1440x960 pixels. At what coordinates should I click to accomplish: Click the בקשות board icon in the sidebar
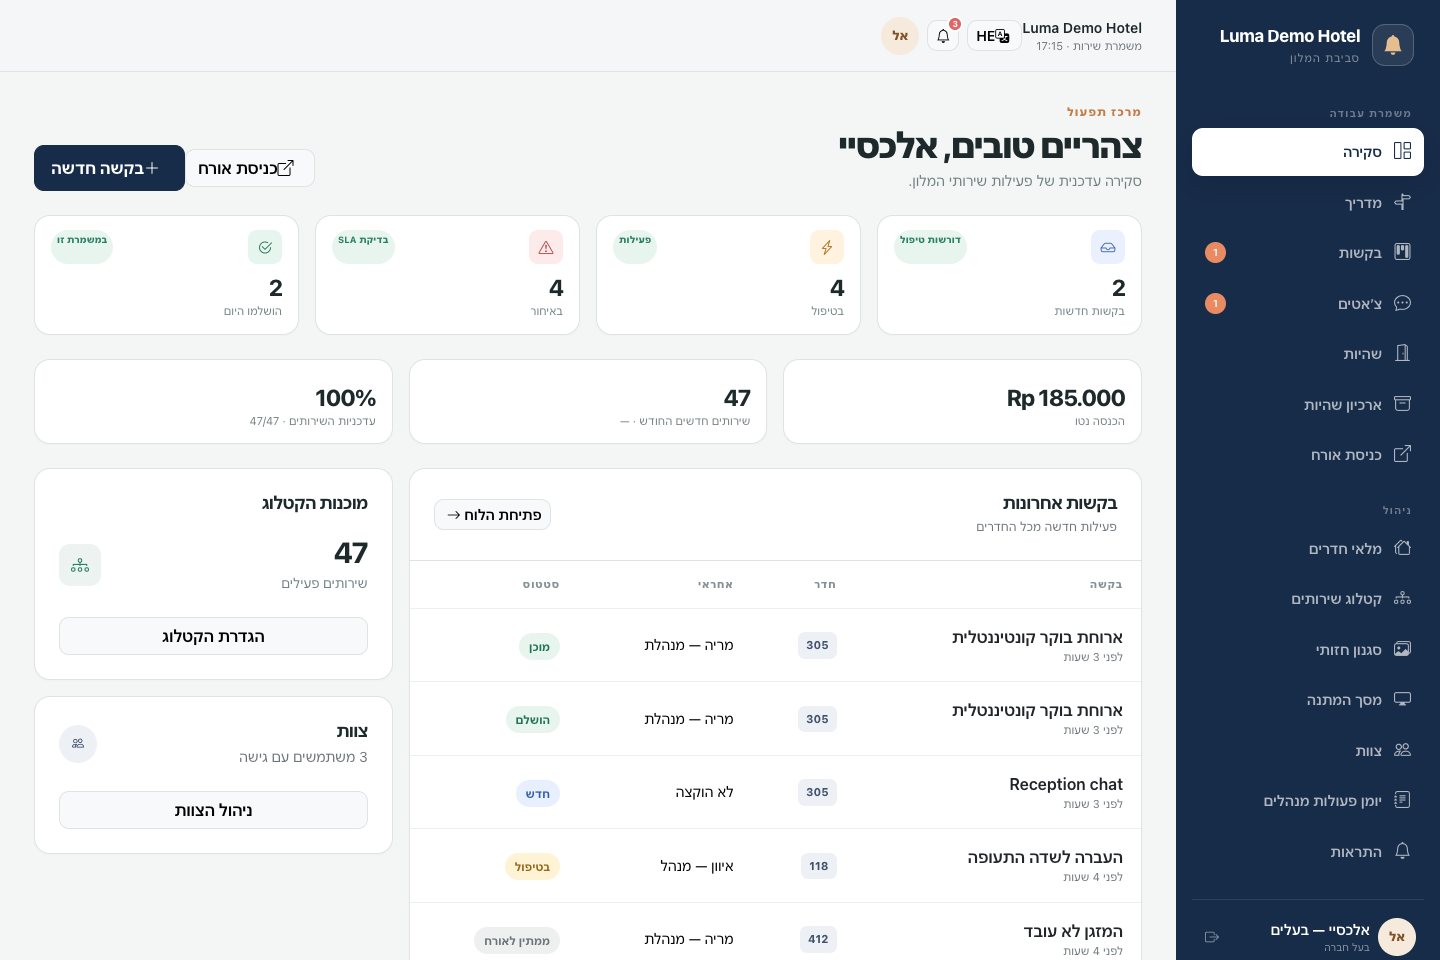(1402, 252)
